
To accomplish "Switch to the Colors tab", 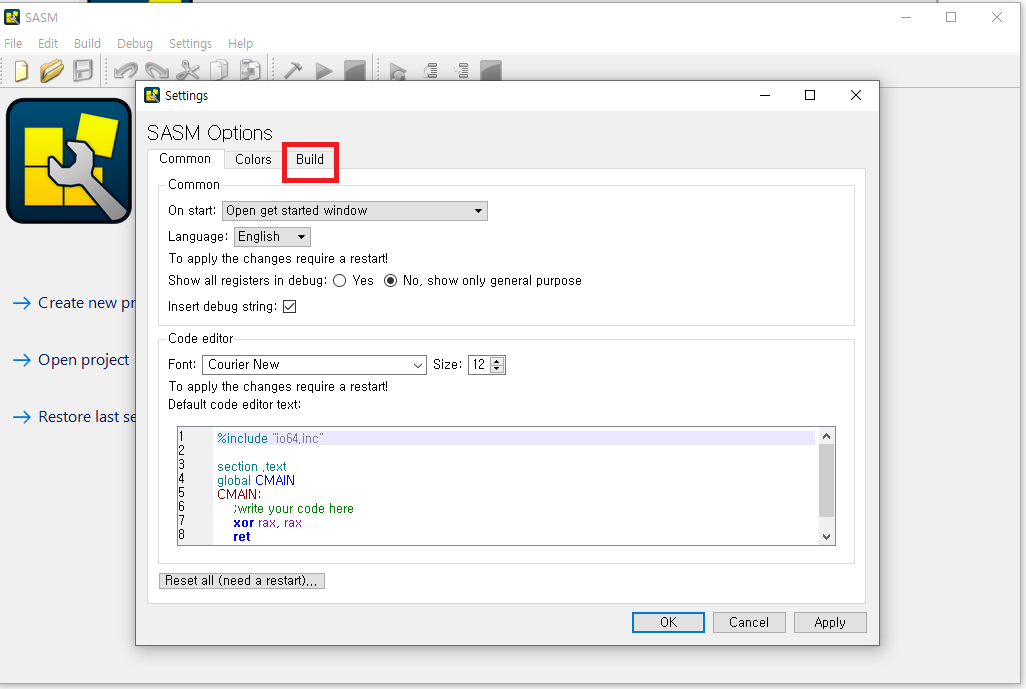I will [253, 160].
